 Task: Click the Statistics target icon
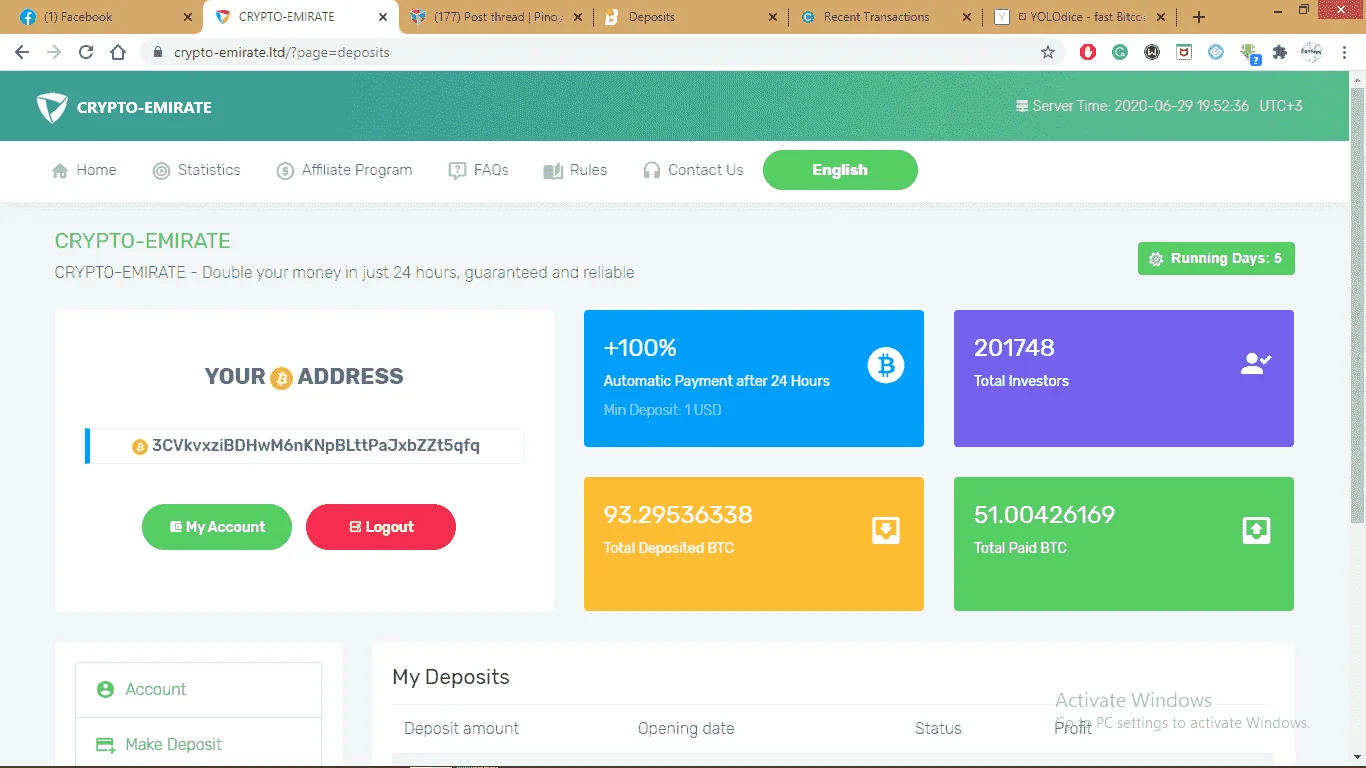tap(161, 171)
